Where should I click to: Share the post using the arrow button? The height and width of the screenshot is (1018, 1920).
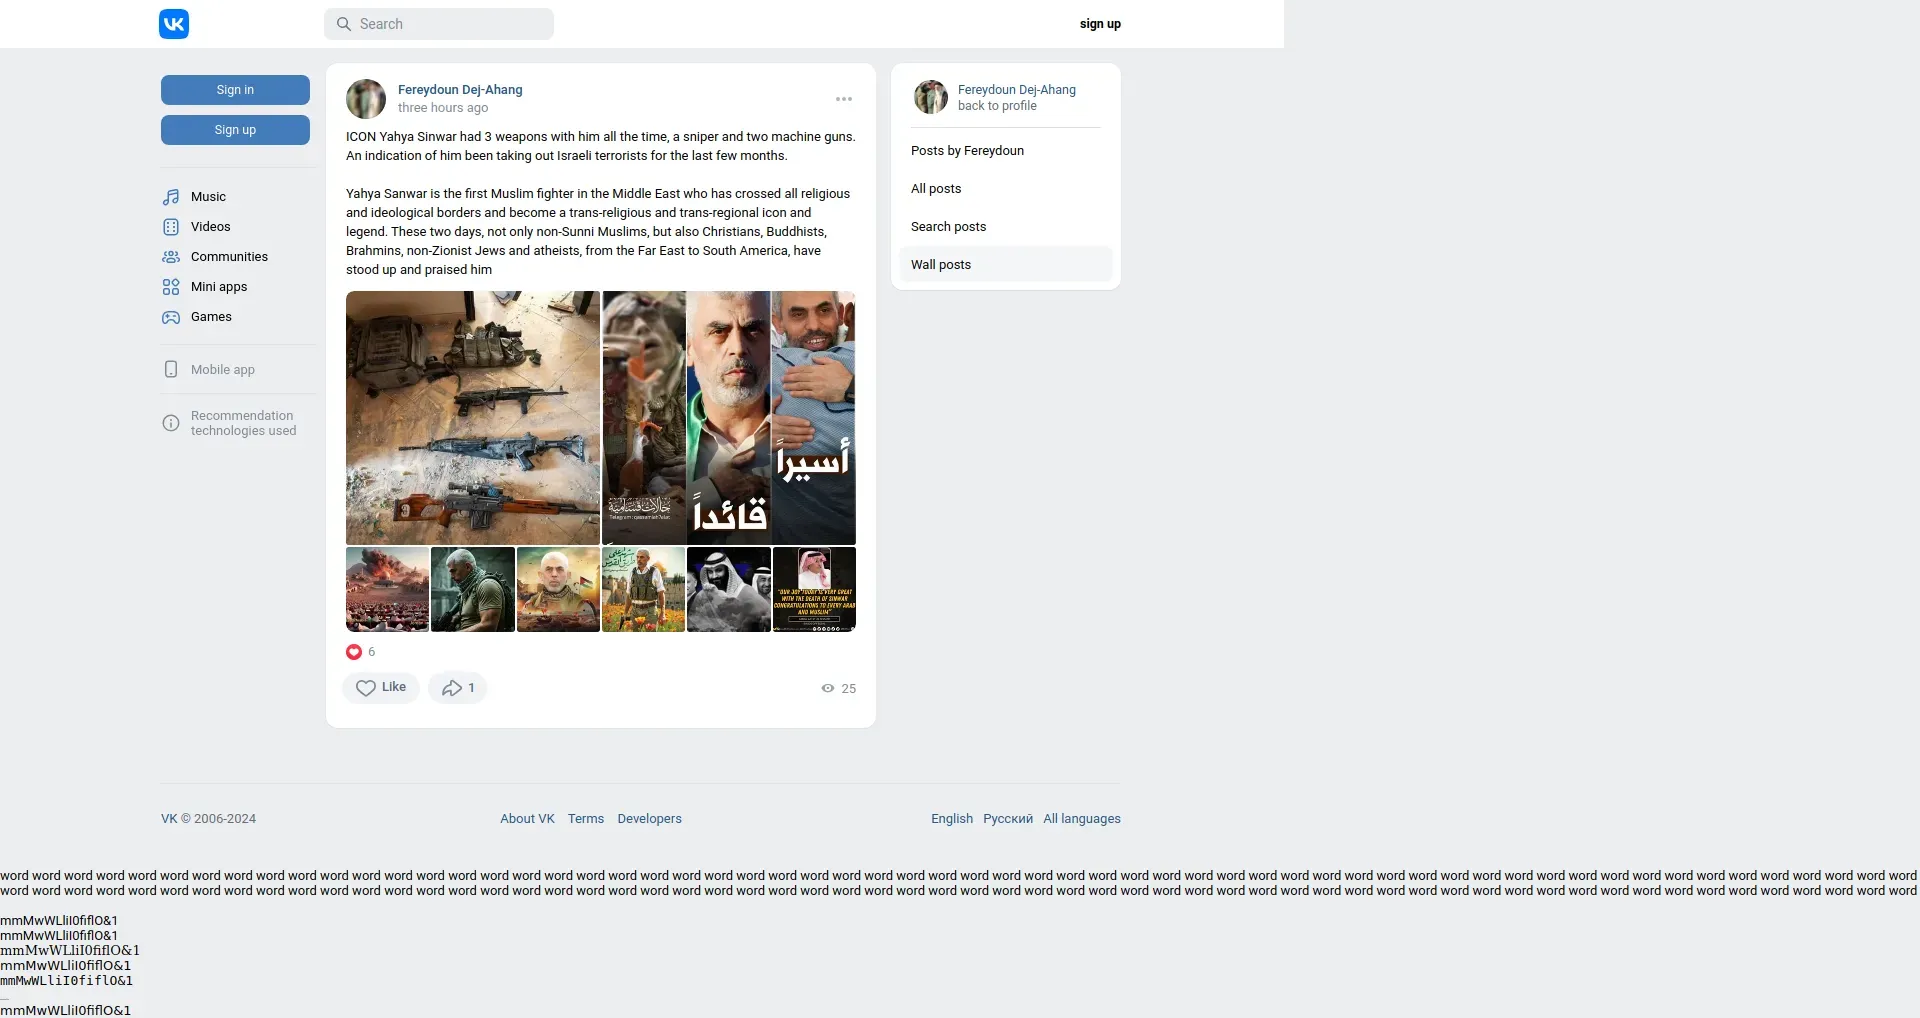click(x=457, y=688)
